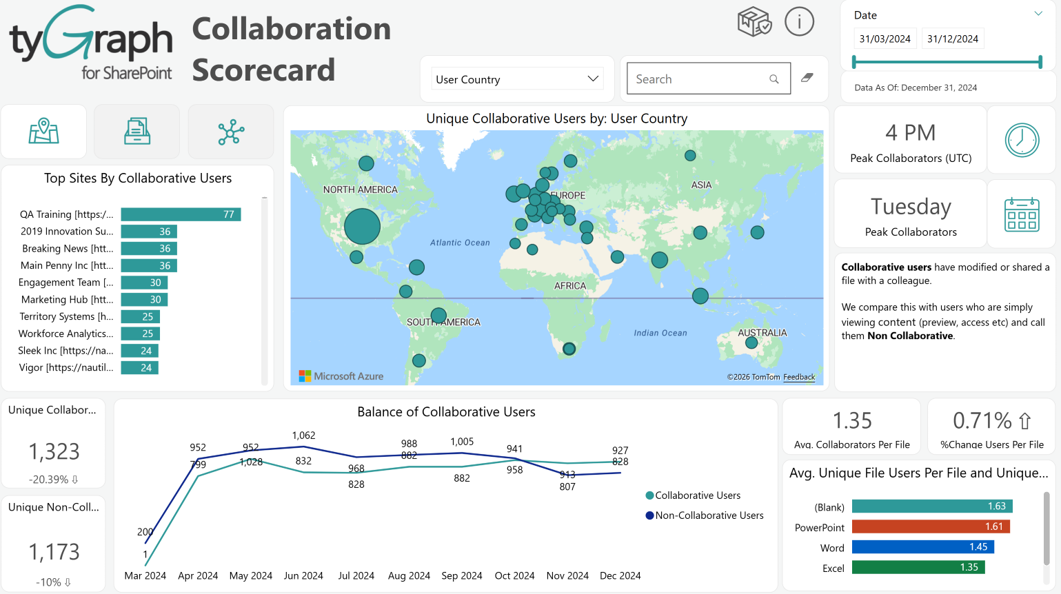The height and width of the screenshot is (594, 1061).
Task: Click the Brazil map bubble
Action: coord(438,315)
